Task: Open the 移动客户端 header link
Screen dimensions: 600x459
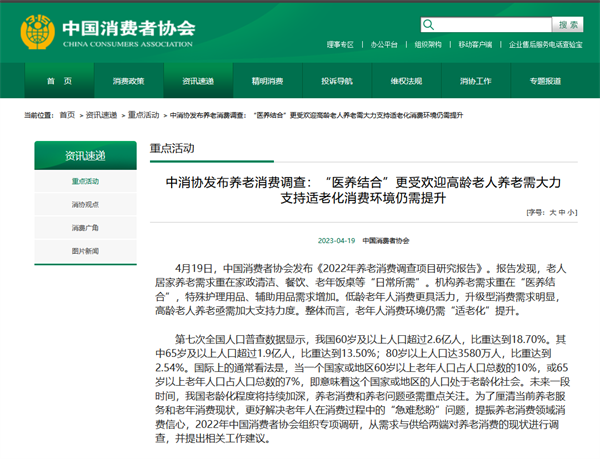Action: [x=475, y=45]
